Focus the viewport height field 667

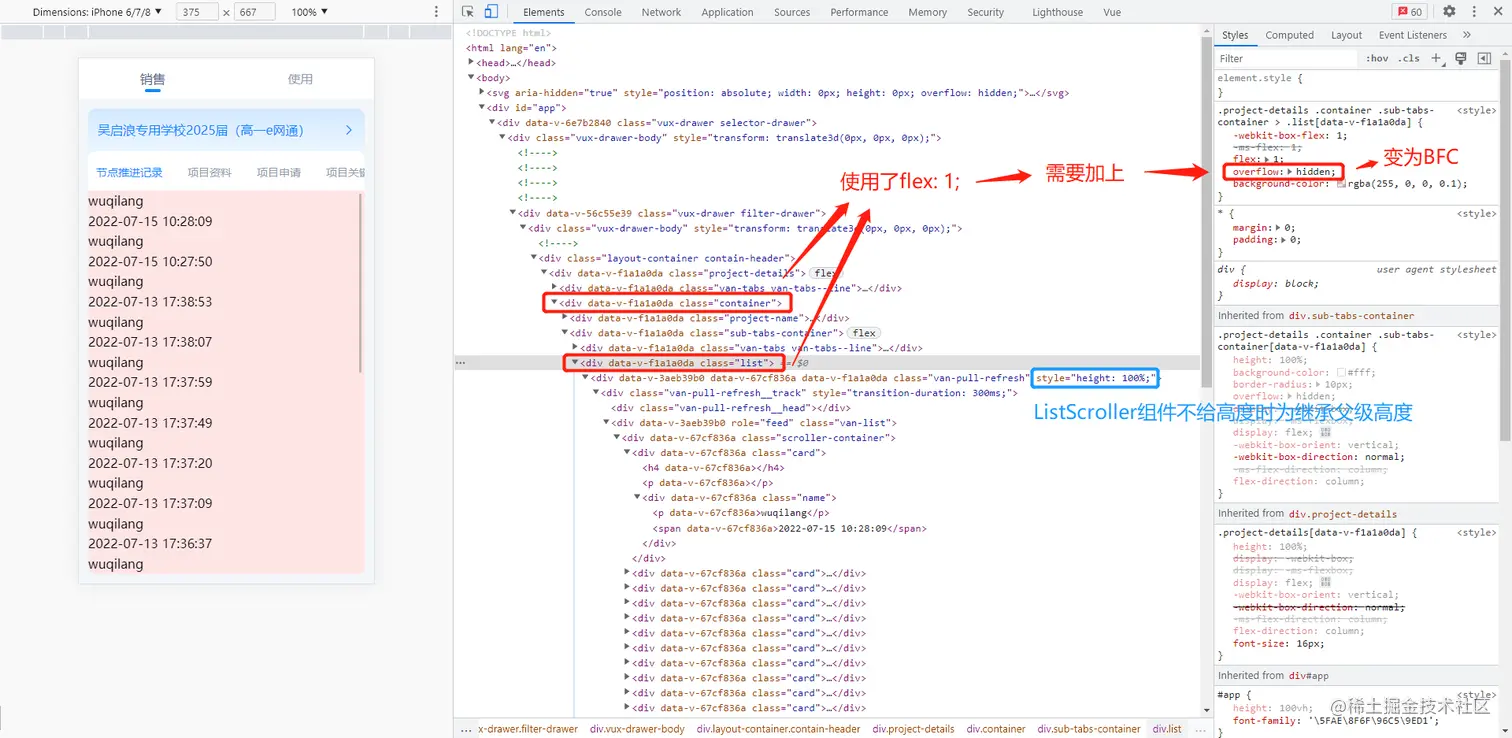pyautogui.click(x=255, y=12)
